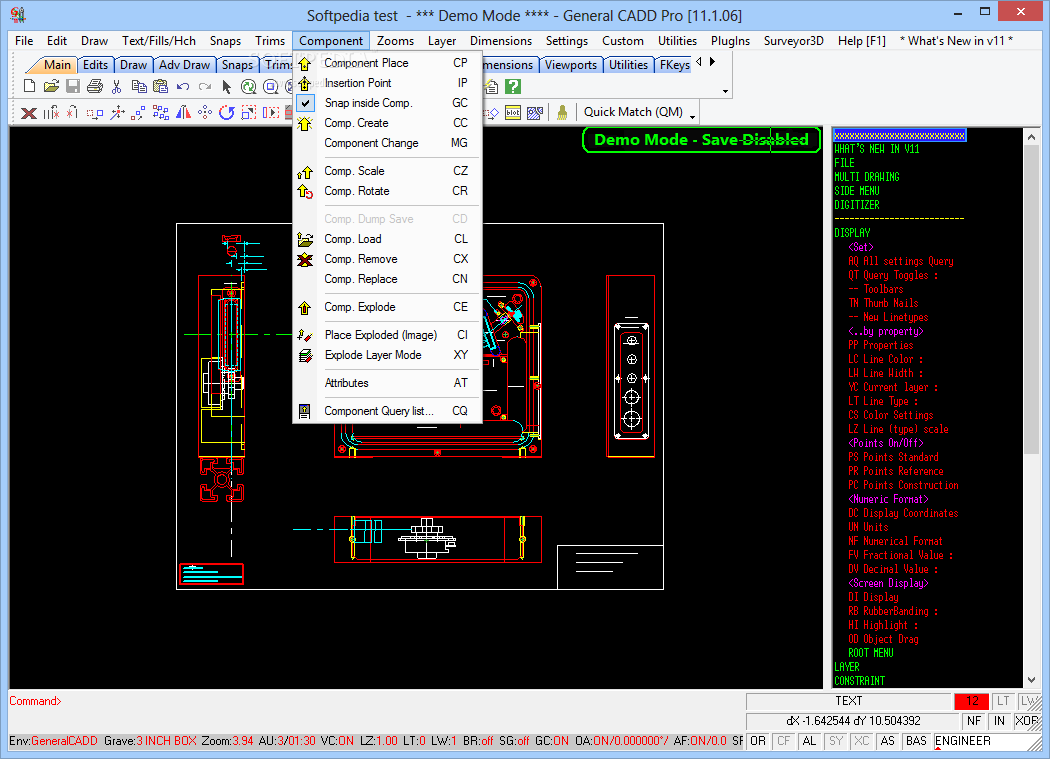Click the Quick Match (QM) button

click(633, 112)
